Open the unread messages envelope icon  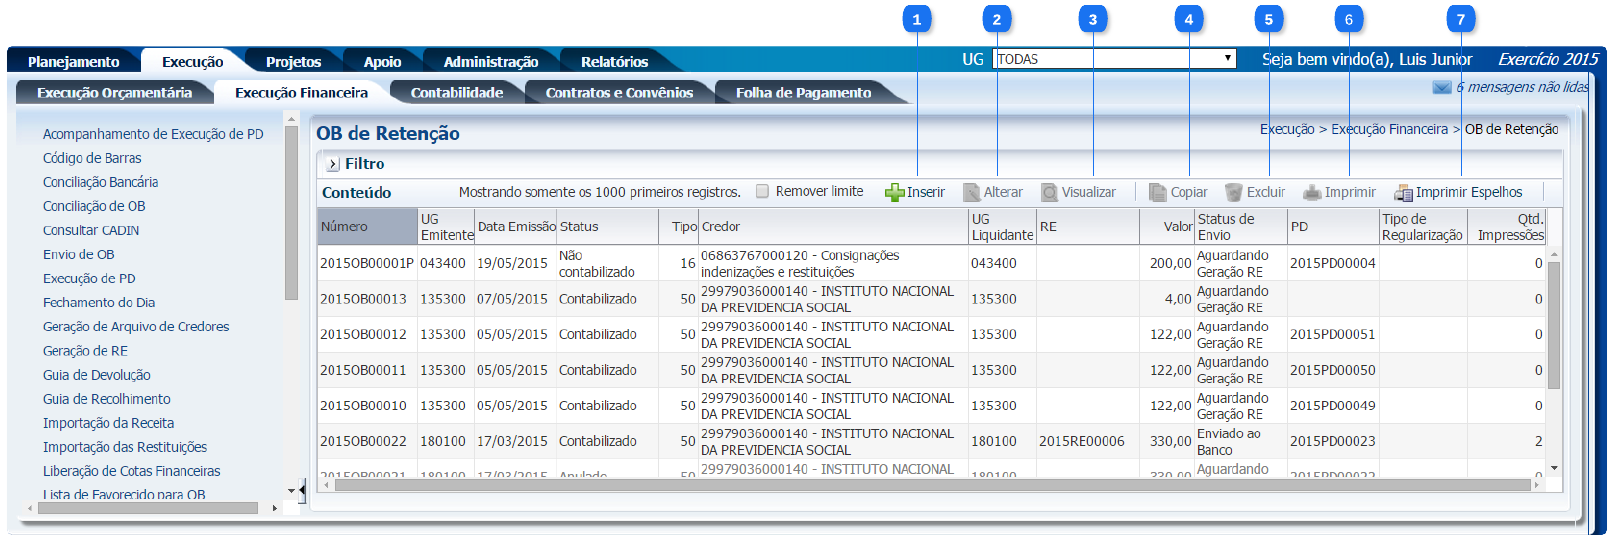1441,88
